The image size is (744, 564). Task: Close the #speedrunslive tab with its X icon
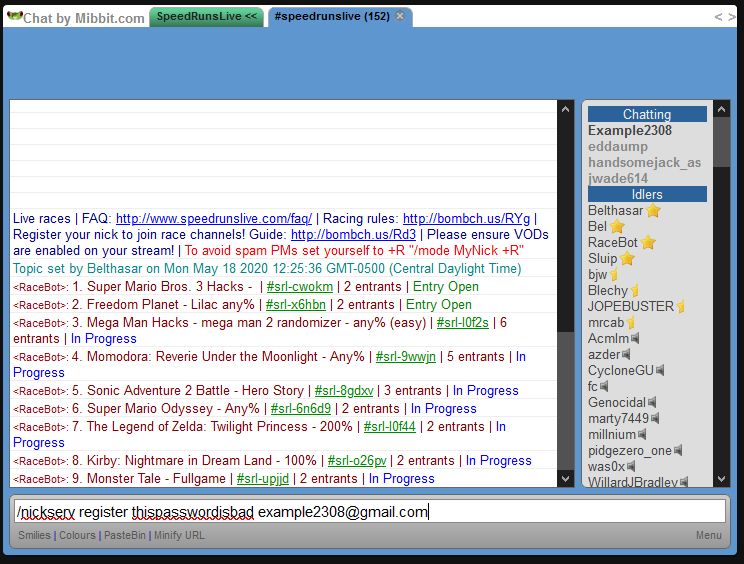click(400, 16)
